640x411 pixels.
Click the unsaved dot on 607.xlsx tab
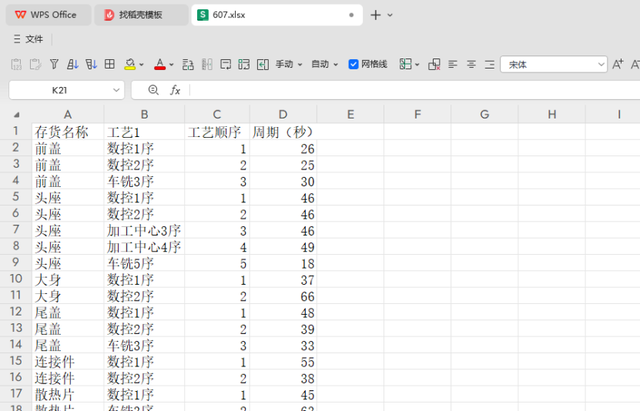coord(351,15)
